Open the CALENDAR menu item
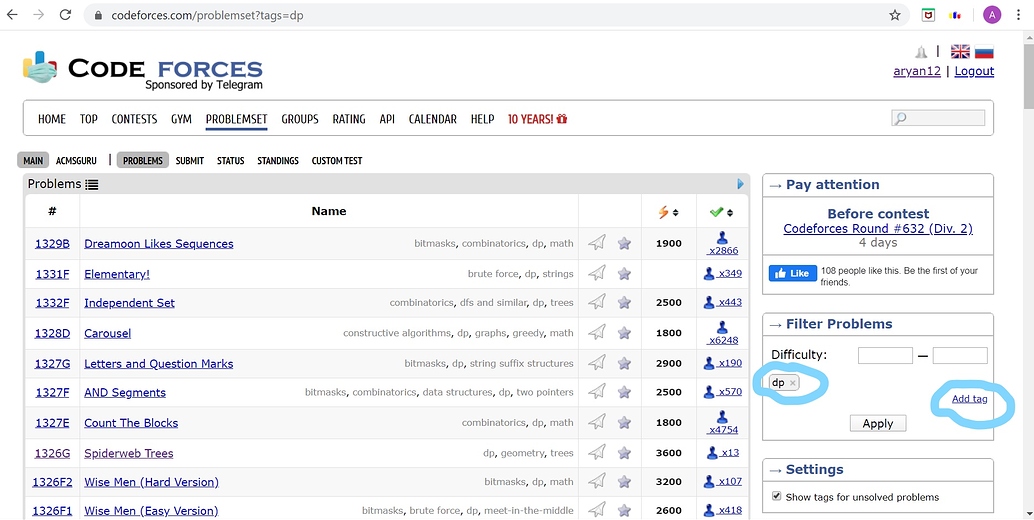The width and height of the screenshot is (1034, 520). [433, 119]
